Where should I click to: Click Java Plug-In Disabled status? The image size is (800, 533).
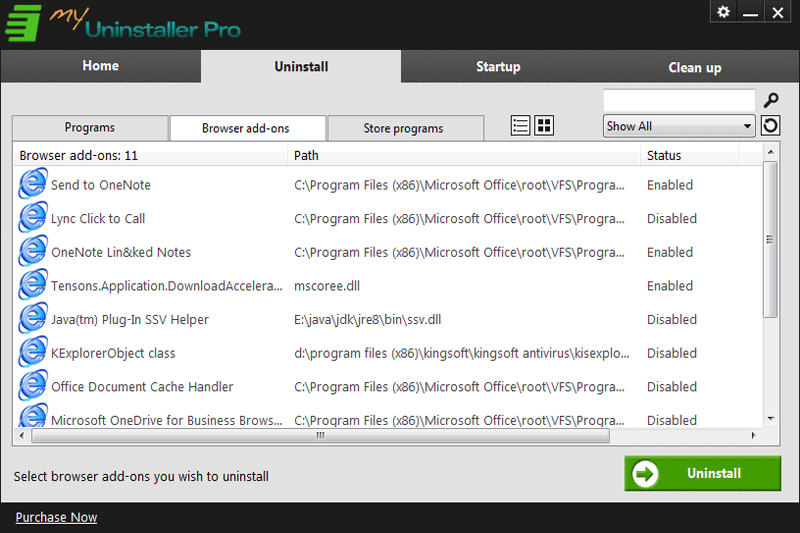(x=671, y=319)
